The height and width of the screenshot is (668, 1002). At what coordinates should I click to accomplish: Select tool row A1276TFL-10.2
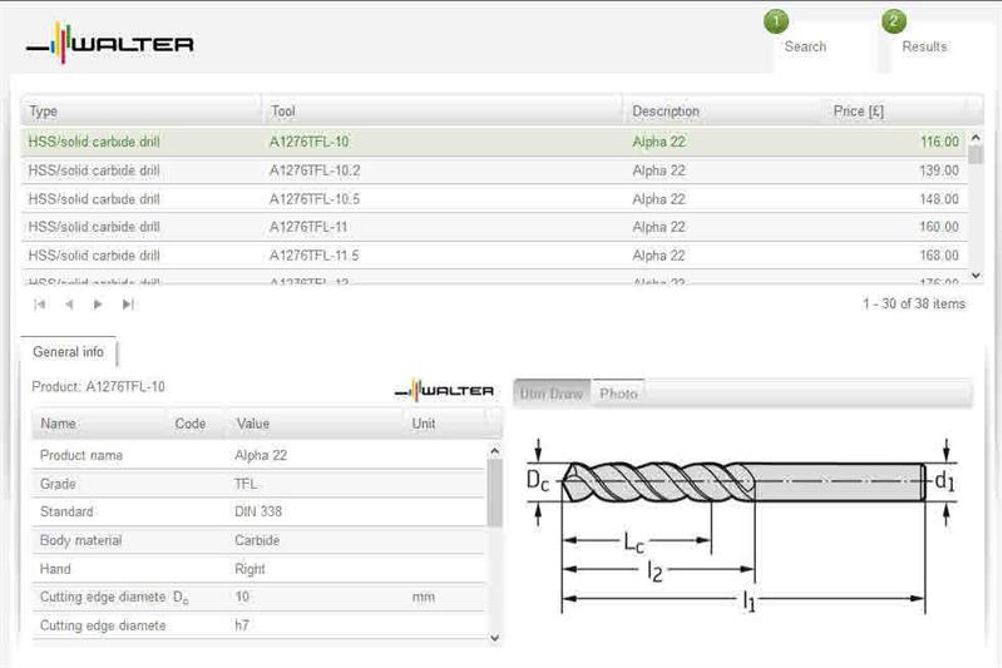pyautogui.click(x=494, y=171)
